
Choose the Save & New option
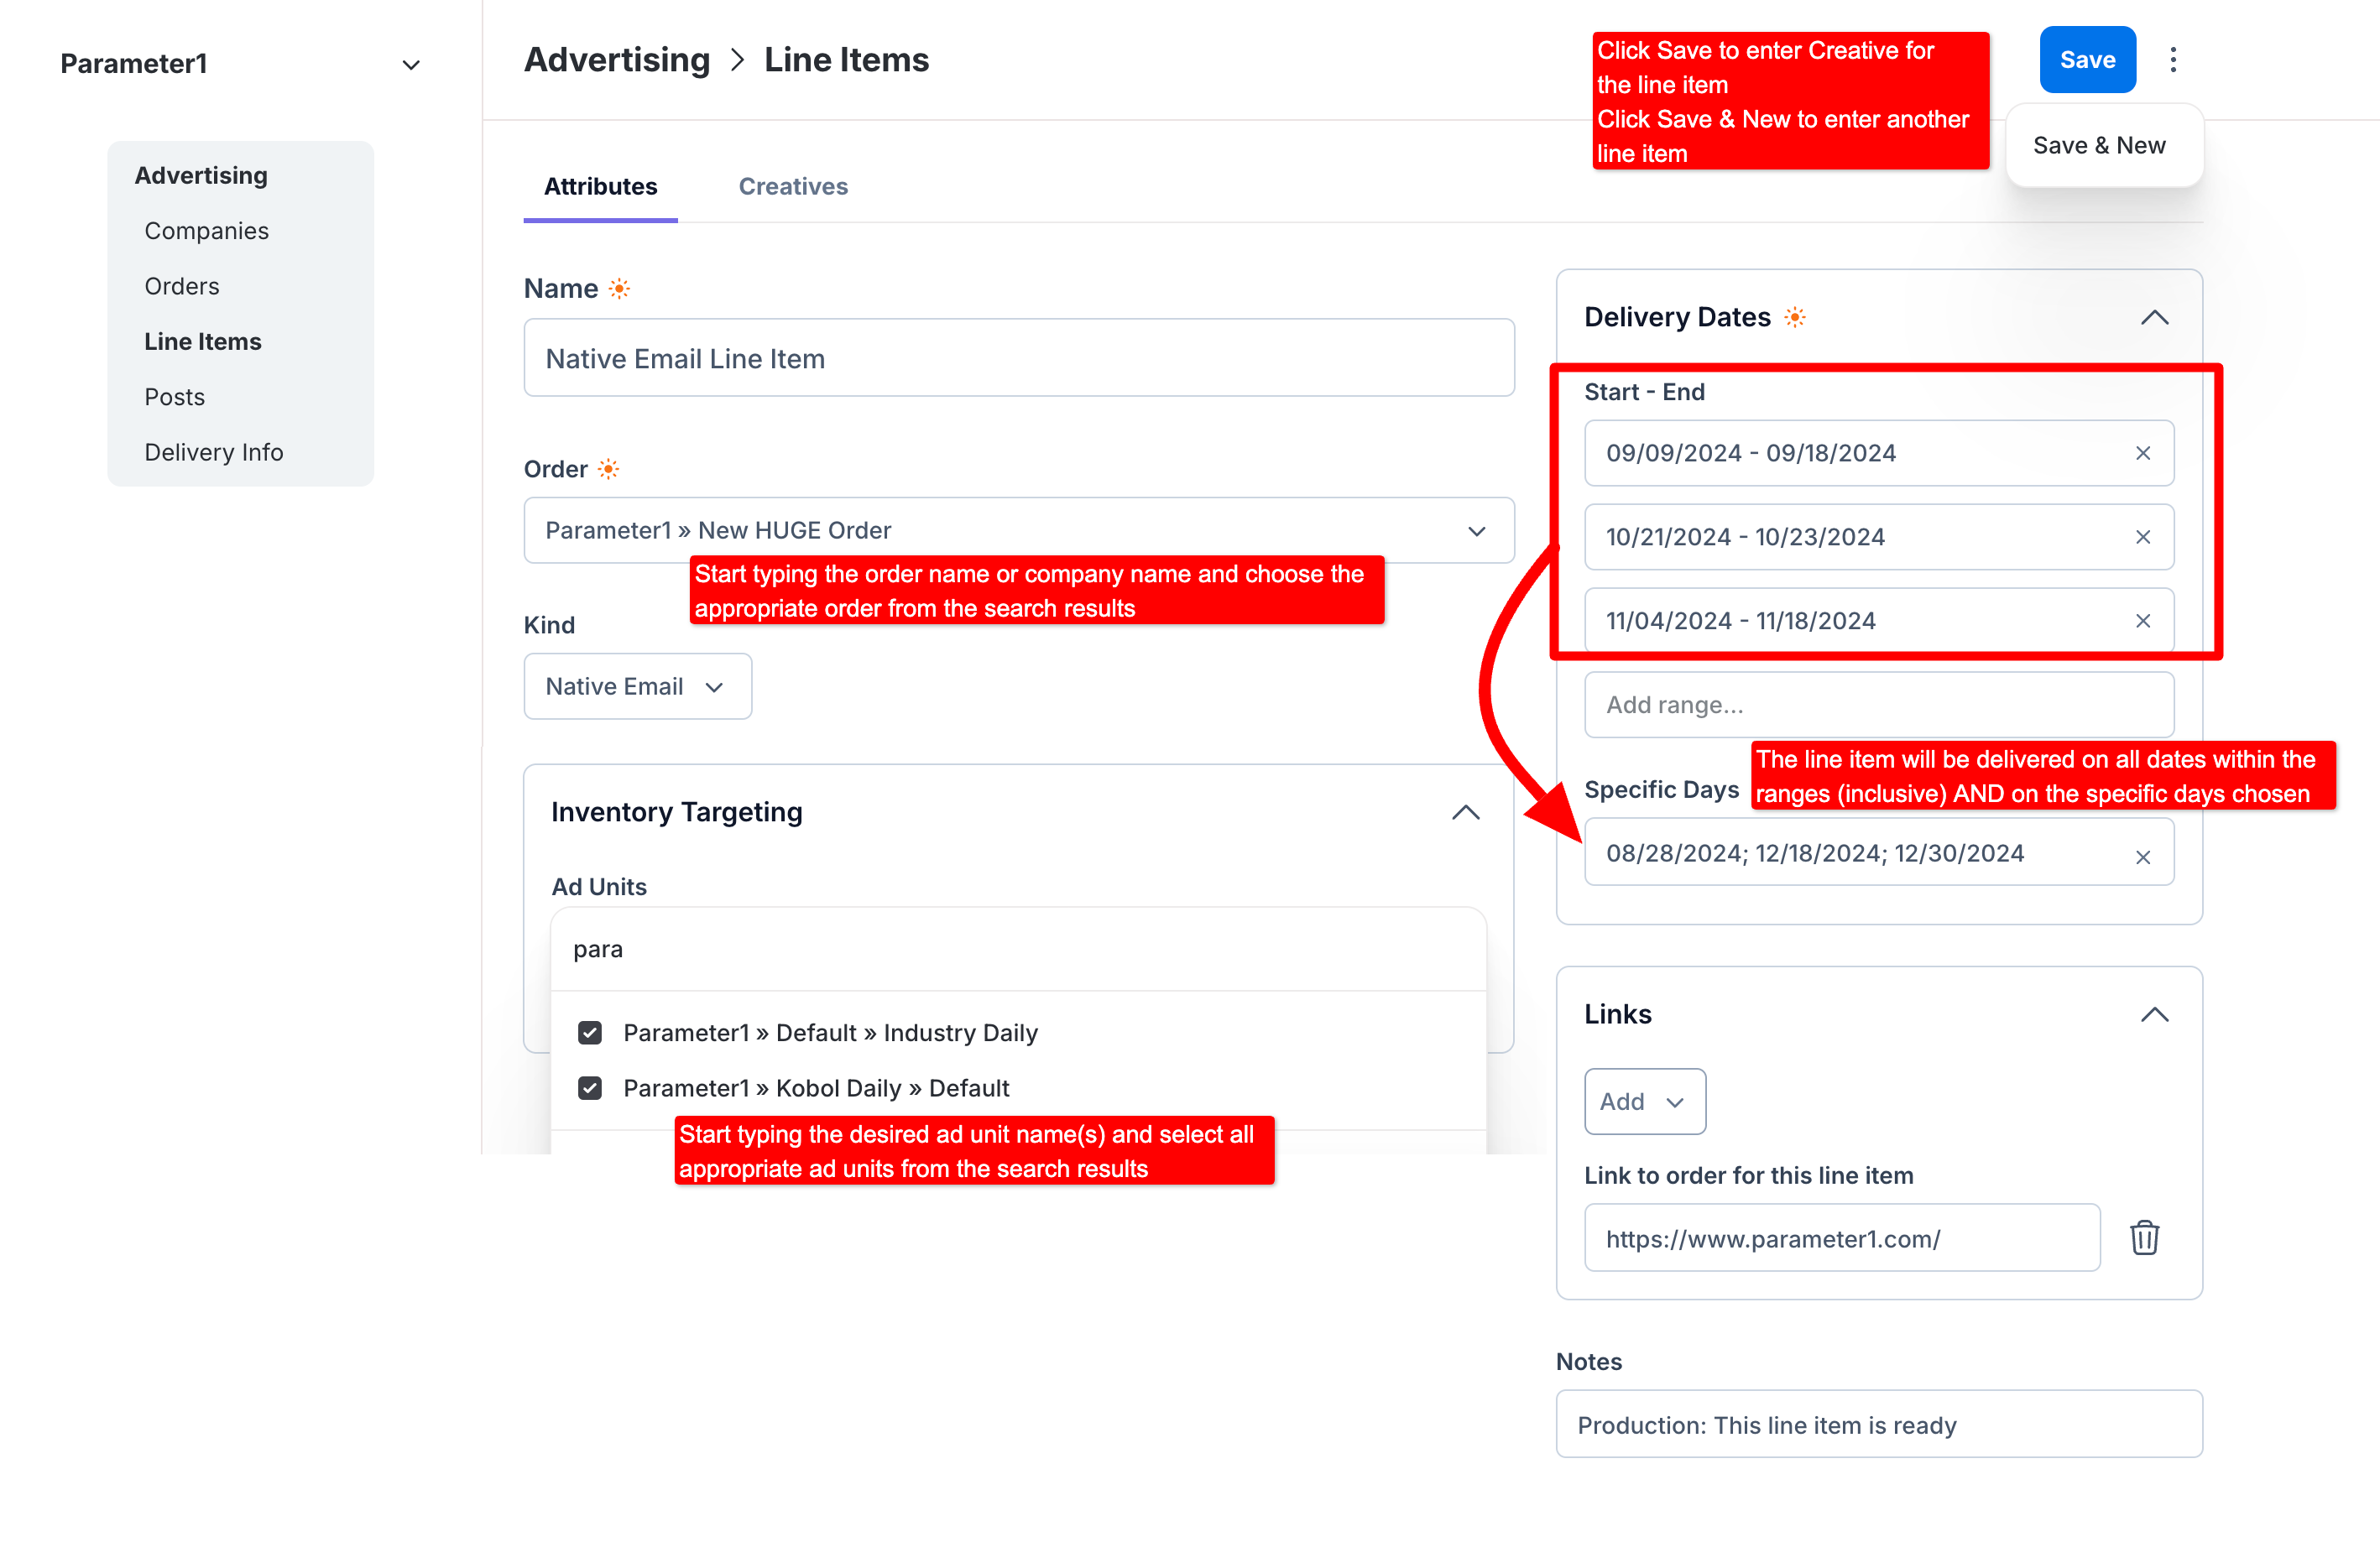[x=2099, y=146]
